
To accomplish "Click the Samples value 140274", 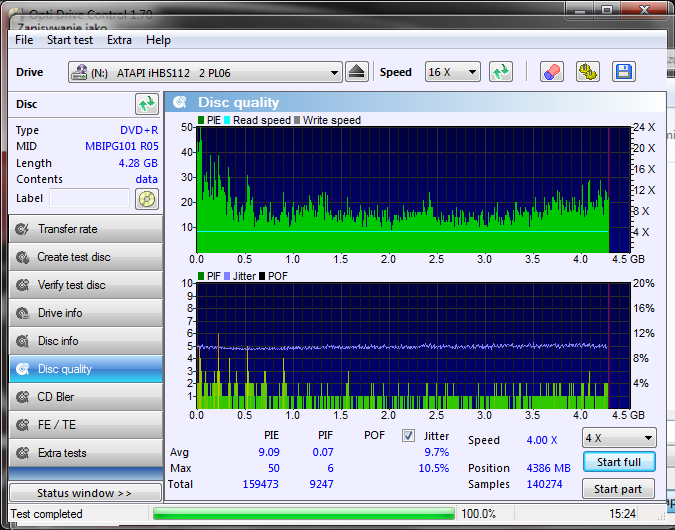I will point(545,484).
